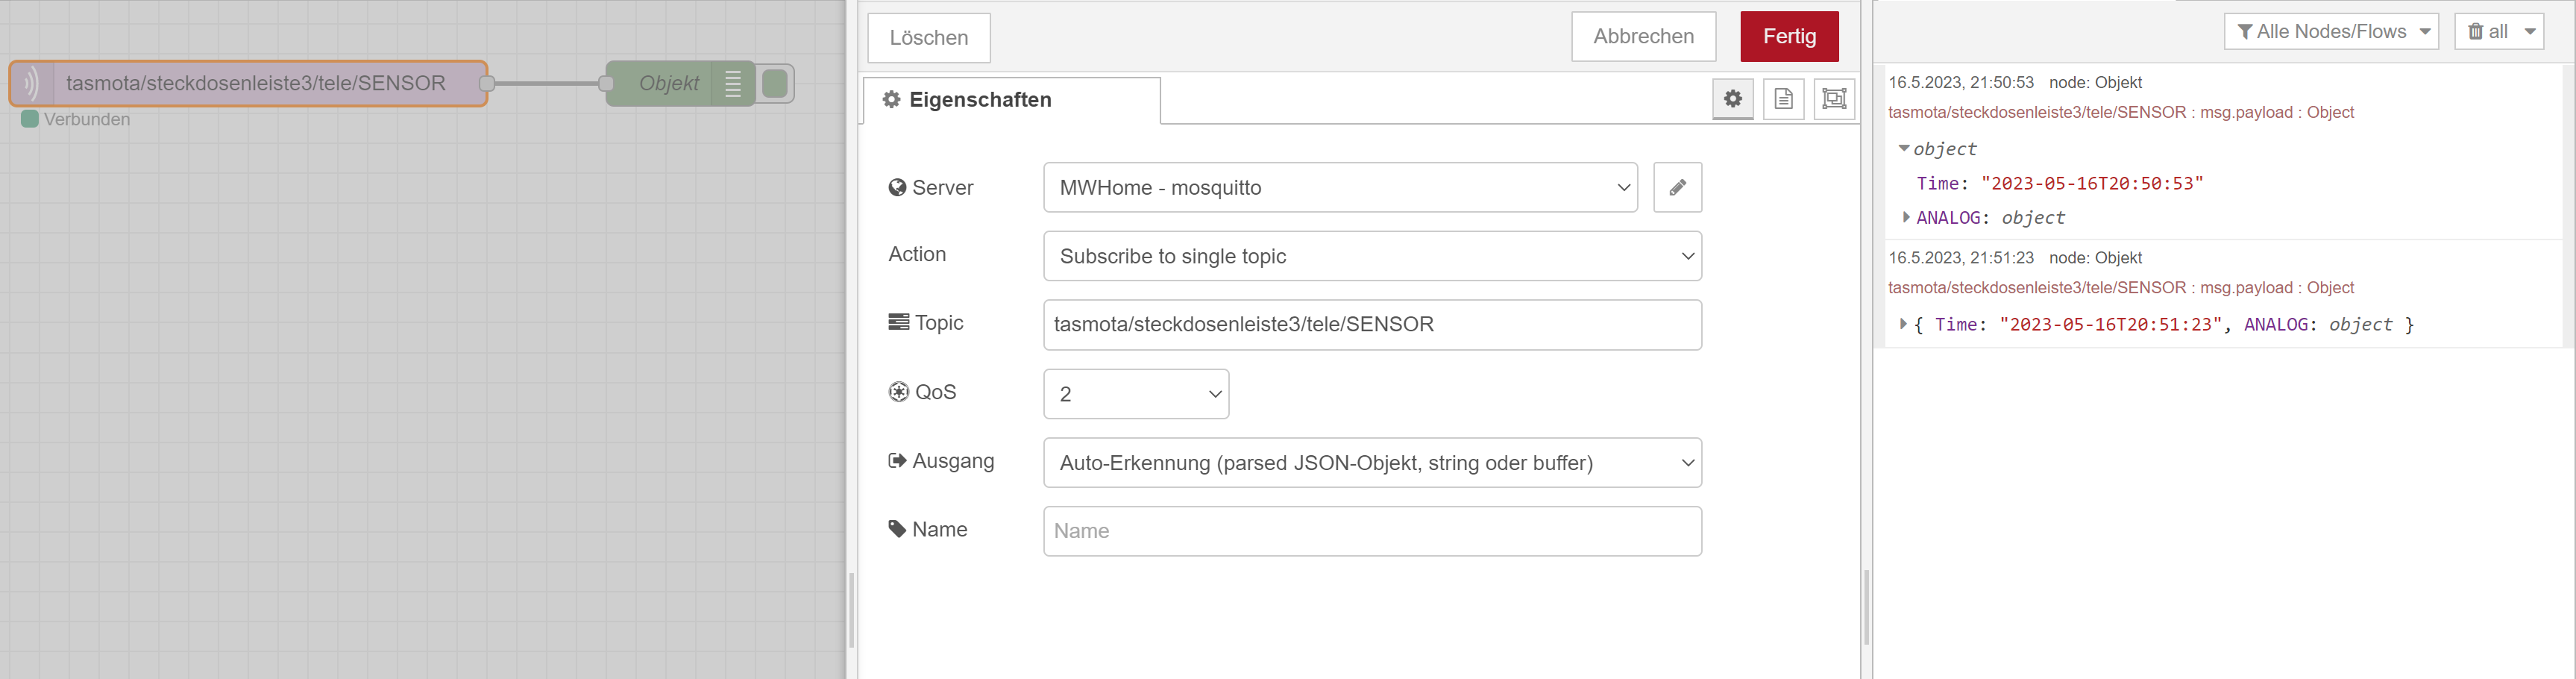Viewport: 2576px width, 679px height.
Task: Click the MQTT node signal icon
Action: pyautogui.click(x=31, y=84)
